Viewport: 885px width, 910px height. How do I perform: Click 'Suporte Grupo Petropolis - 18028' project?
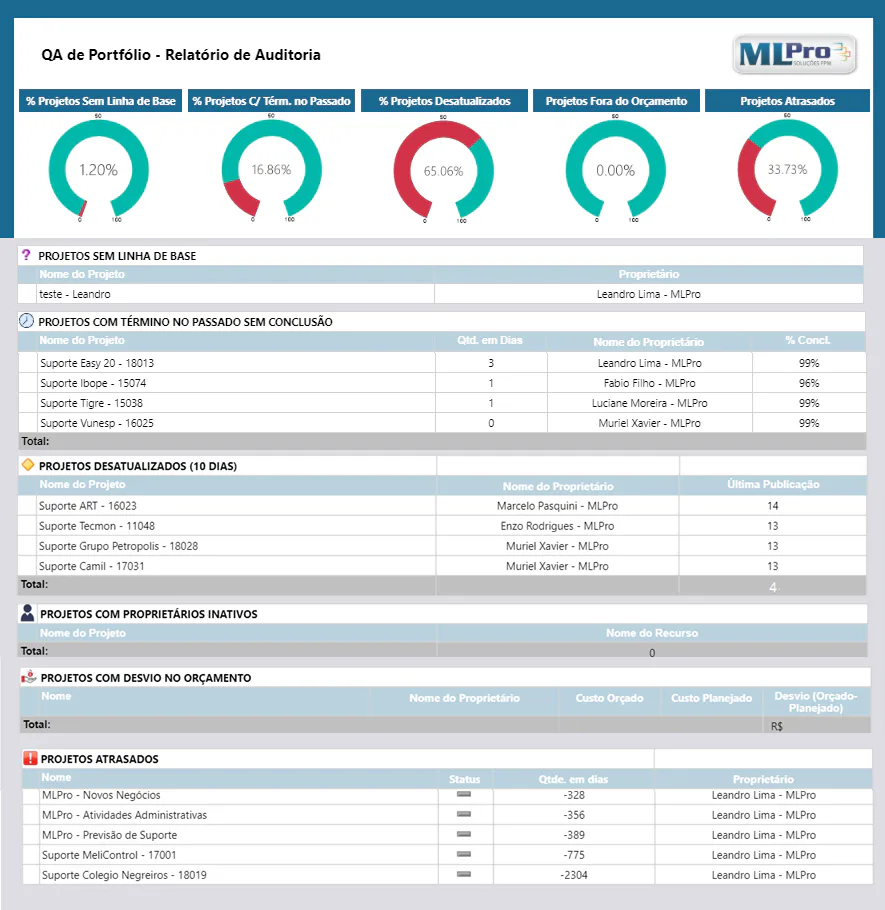(x=118, y=546)
